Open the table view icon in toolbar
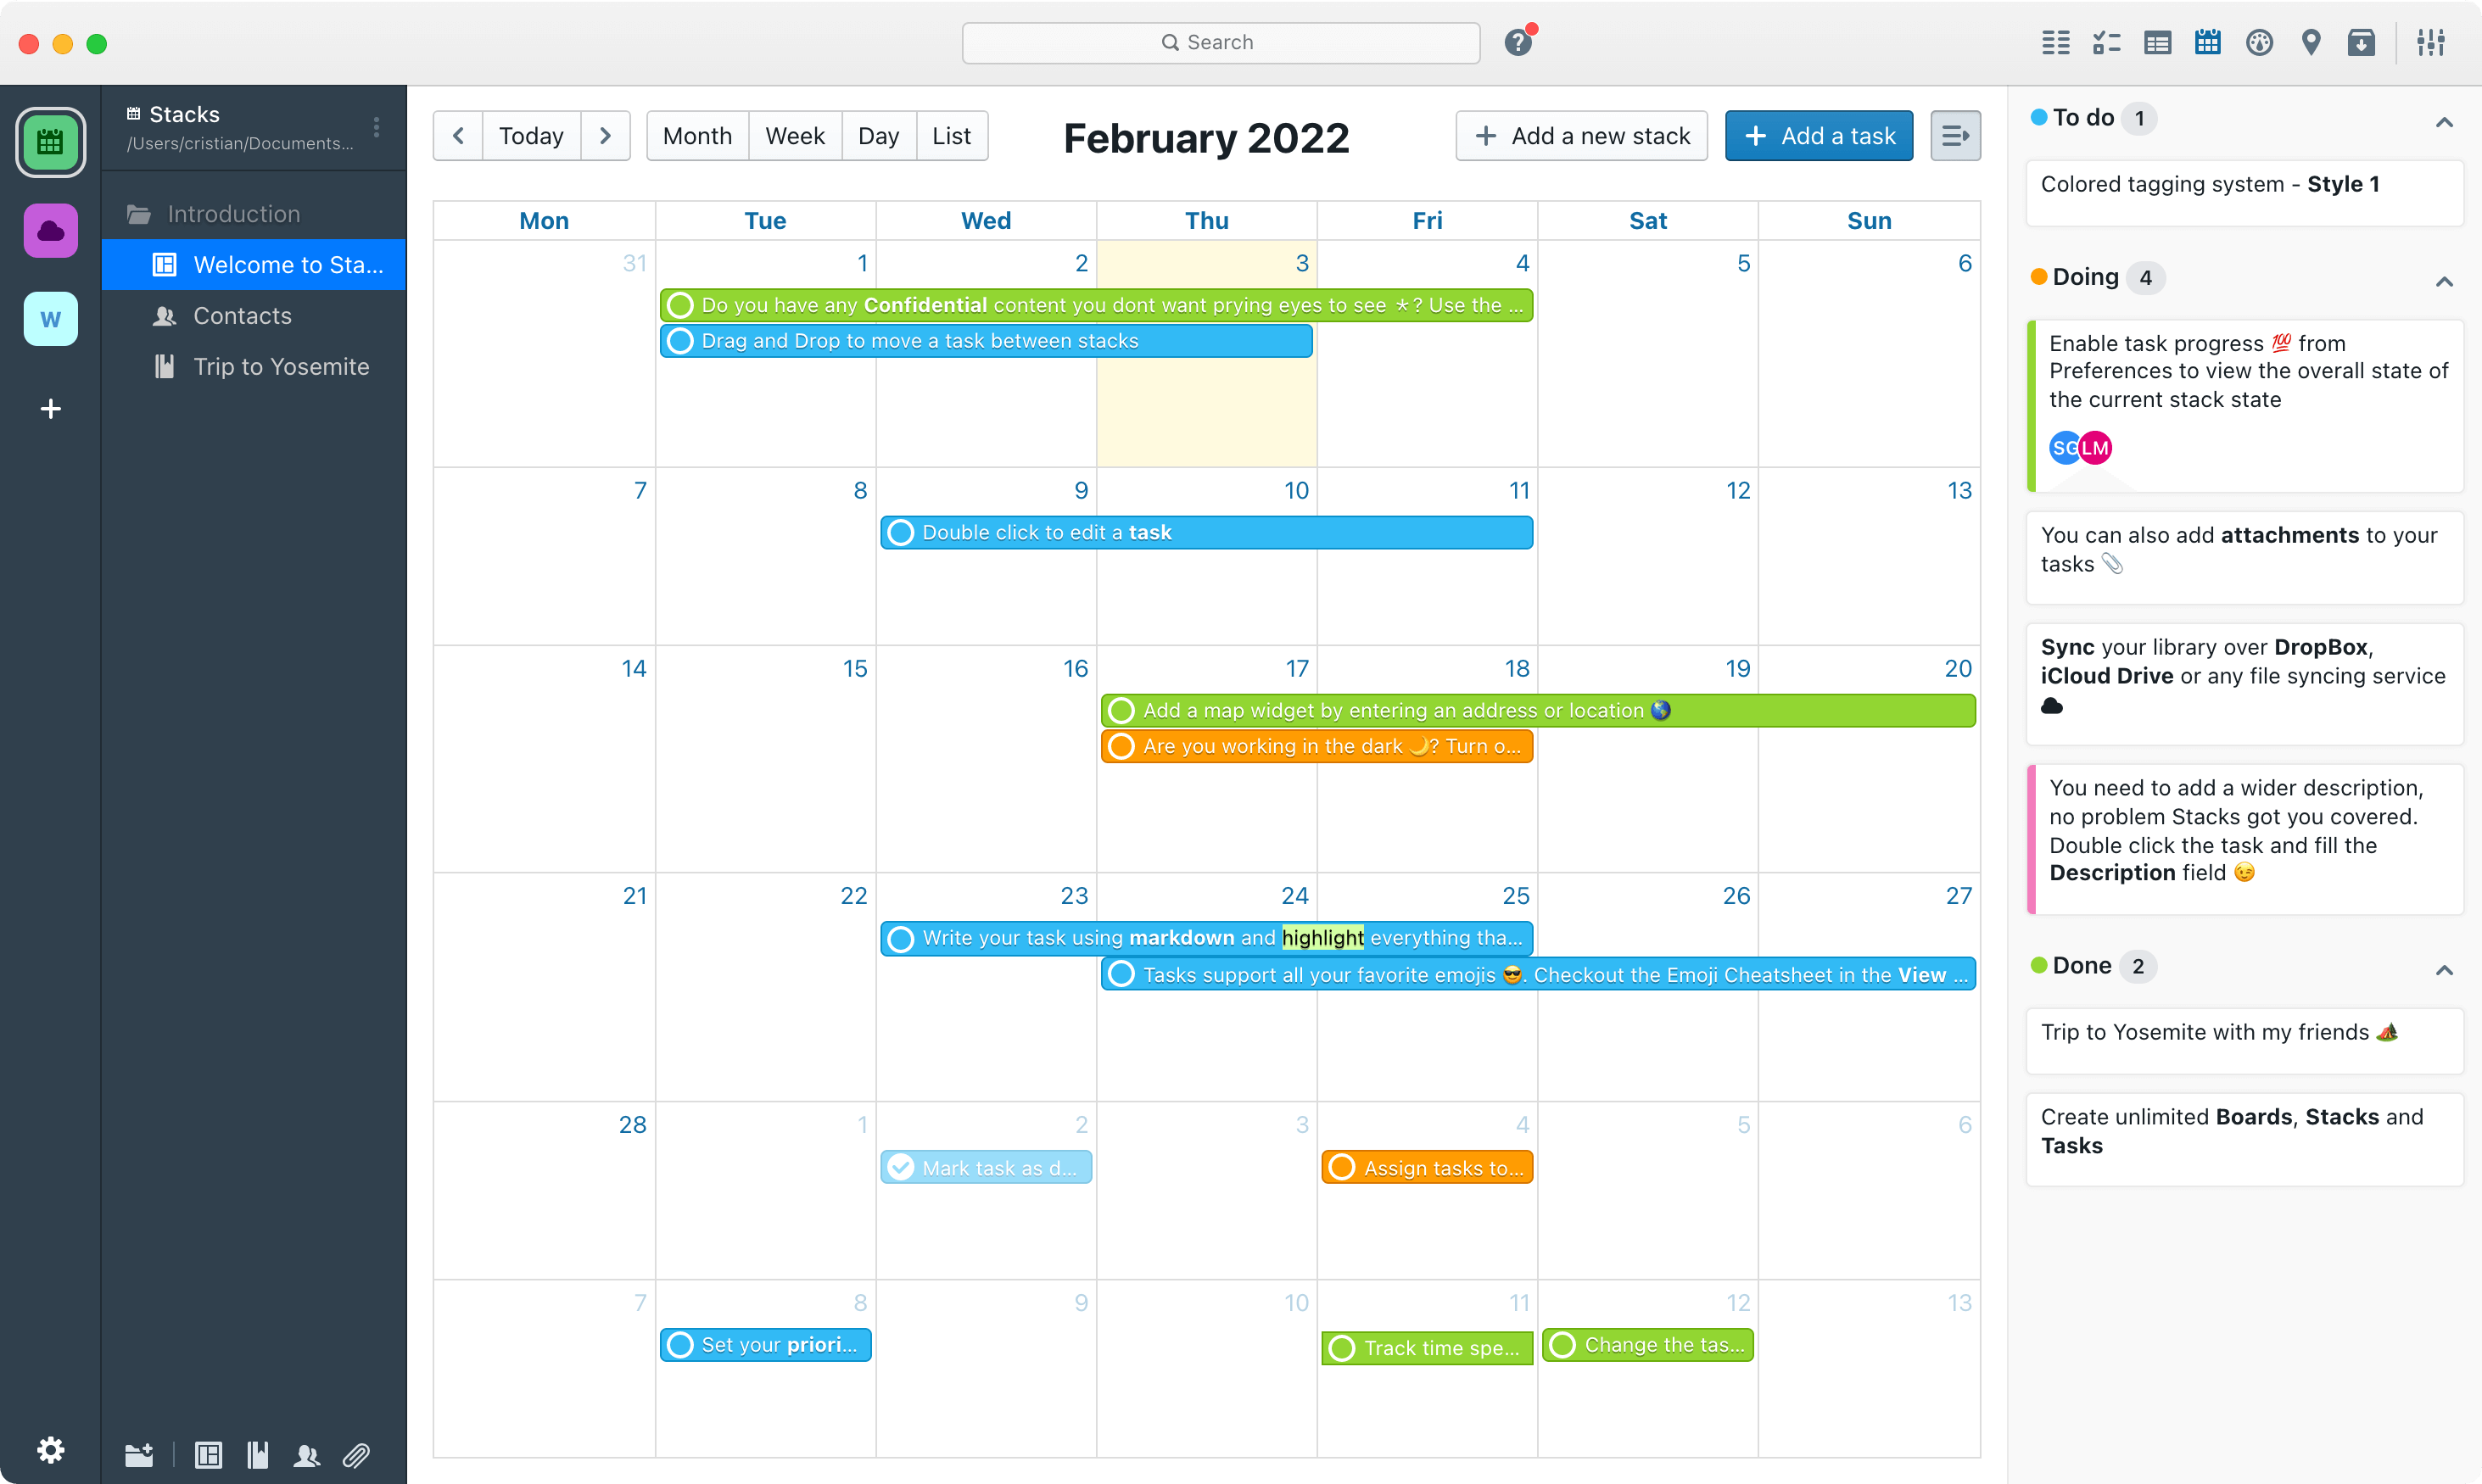This screenshot has height=1484, width=2482. pos(2157,42)
